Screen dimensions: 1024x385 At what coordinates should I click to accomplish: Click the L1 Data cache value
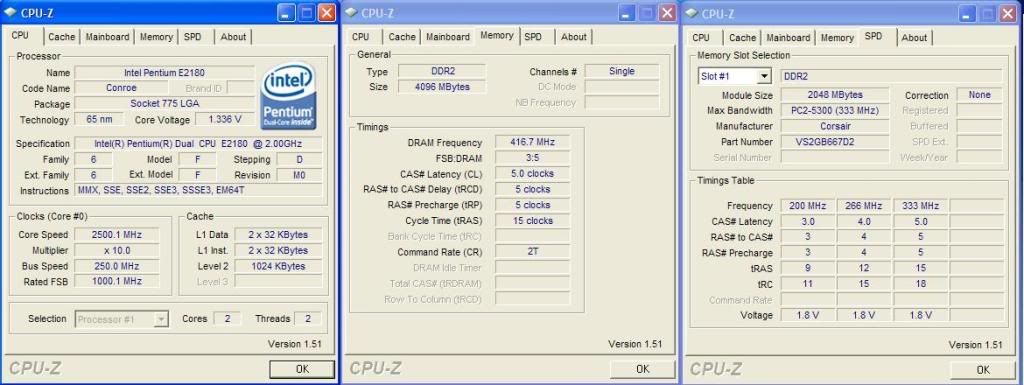point(278,234)
